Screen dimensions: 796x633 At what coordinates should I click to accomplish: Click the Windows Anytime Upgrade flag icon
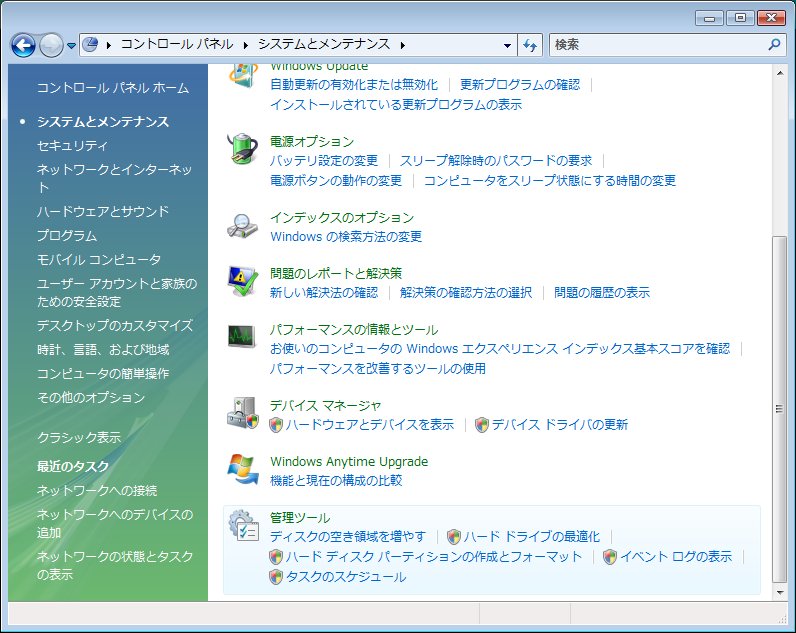pos(242,469)
